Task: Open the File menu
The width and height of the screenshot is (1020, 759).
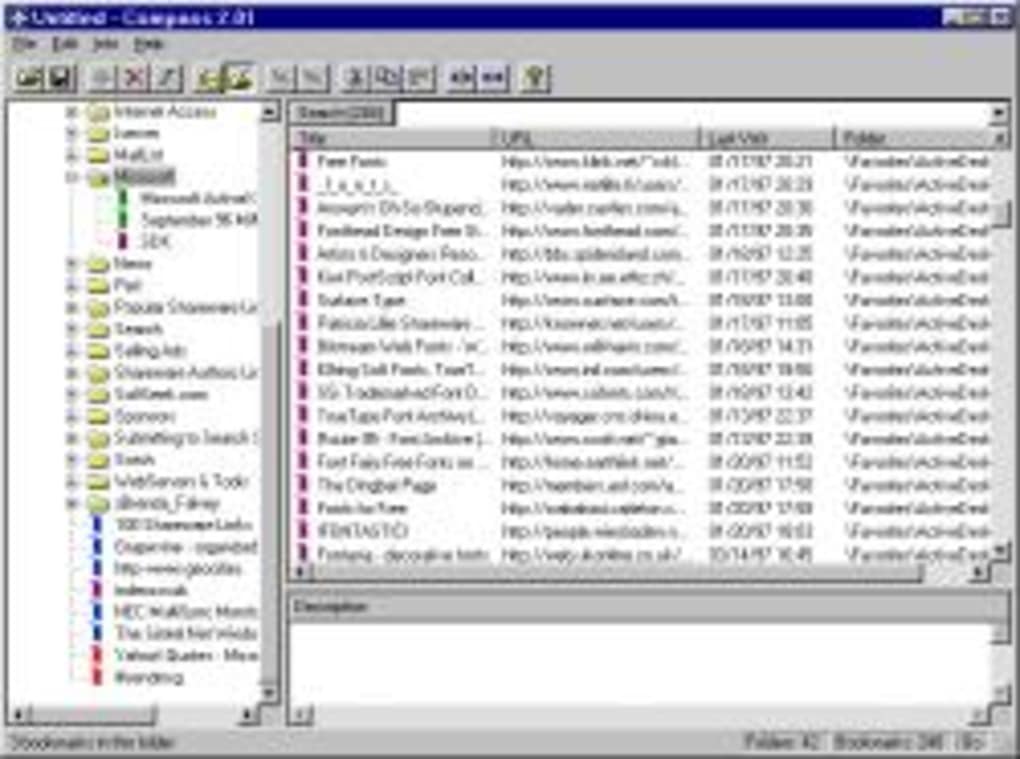Action: [x=25, y=45]
